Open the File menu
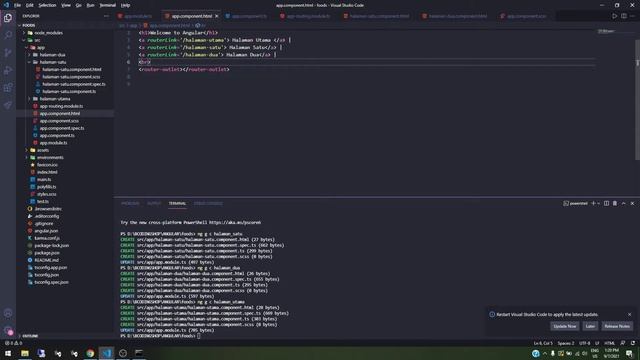The height and width of the screenshot is (360, 640). coord(17,5)
